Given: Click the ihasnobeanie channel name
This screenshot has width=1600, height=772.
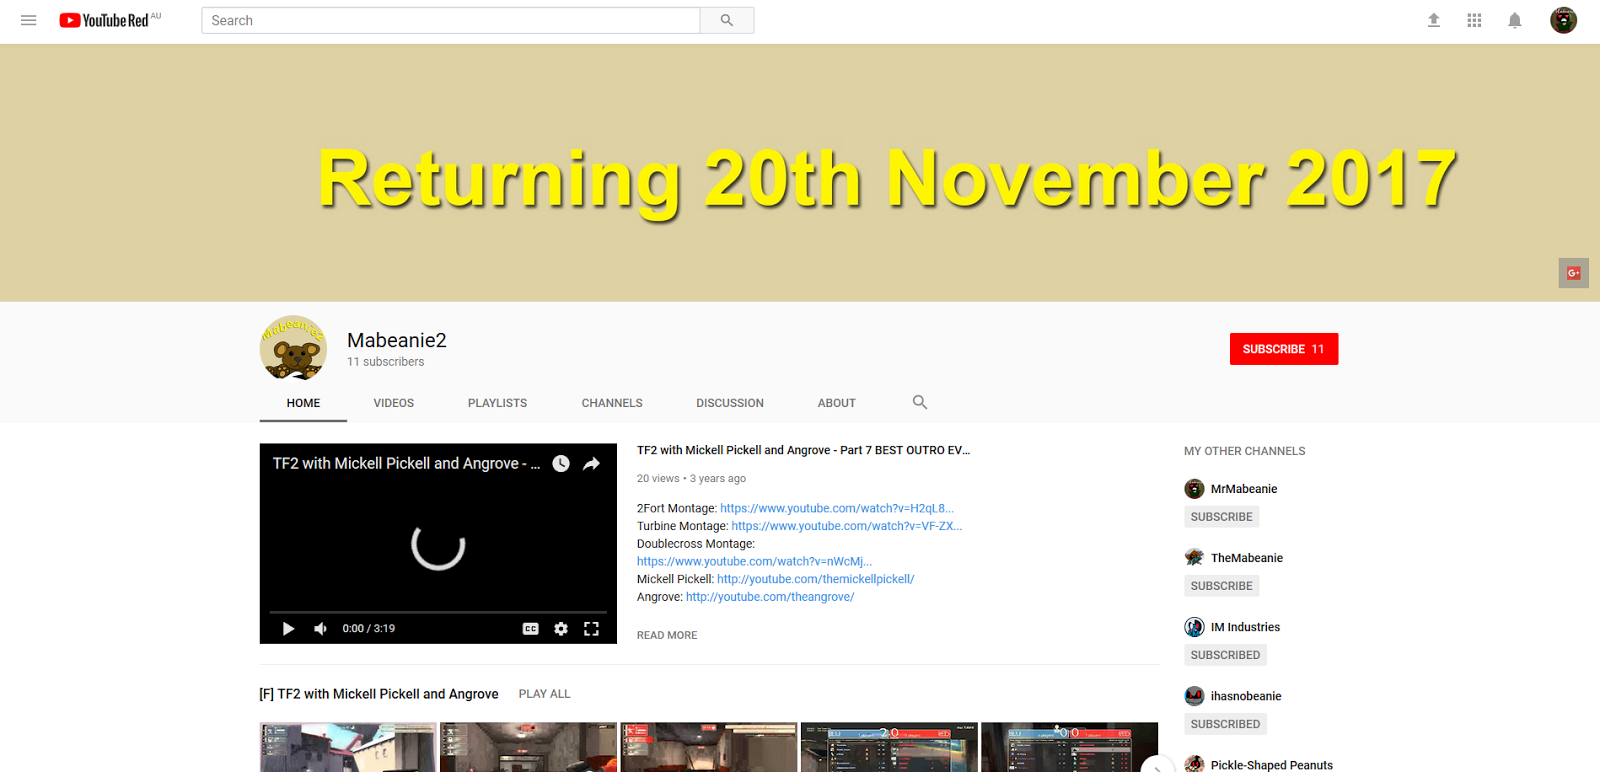Looking at the screenshot, I should pyautogui.click(x=1246, y=696).
